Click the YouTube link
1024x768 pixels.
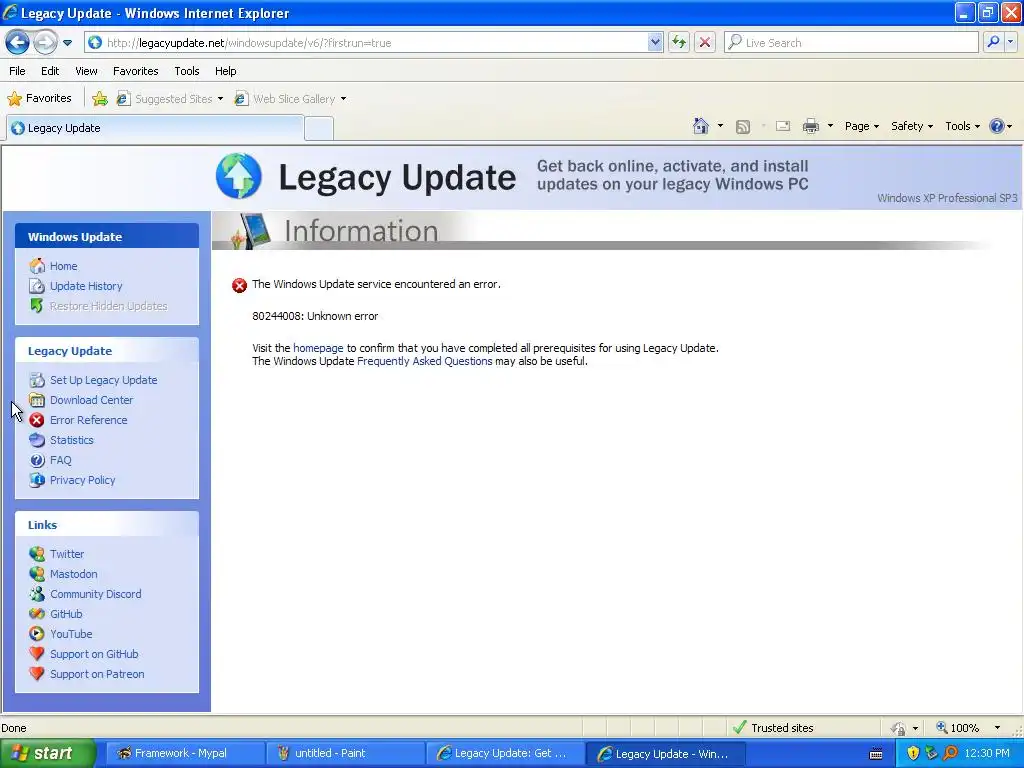click(x=71, y=634)
